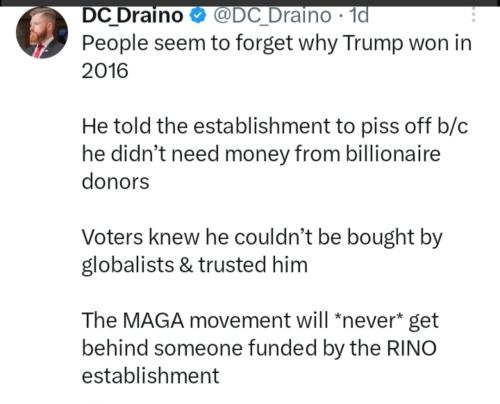
Task: Click the 'behind someone funded by the' text
Action: click(231, 349)
